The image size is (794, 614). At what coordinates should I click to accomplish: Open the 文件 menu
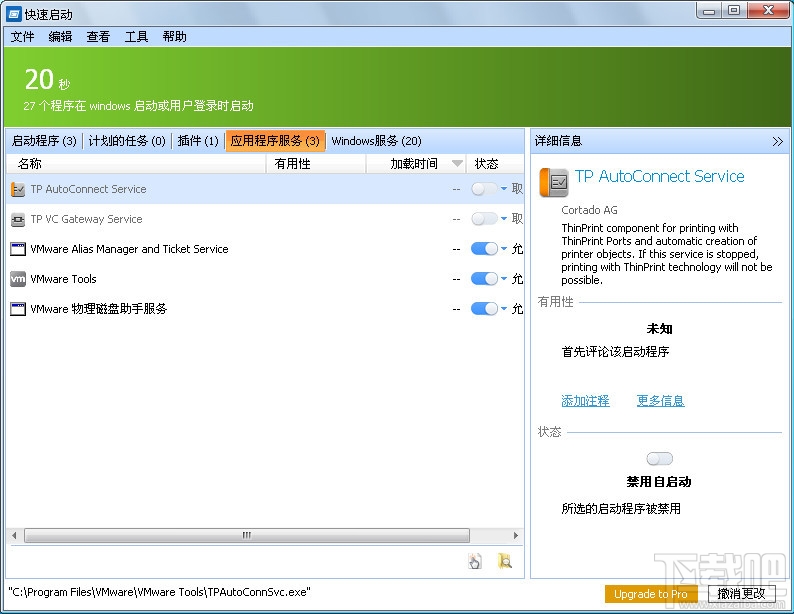pos(22,36)
